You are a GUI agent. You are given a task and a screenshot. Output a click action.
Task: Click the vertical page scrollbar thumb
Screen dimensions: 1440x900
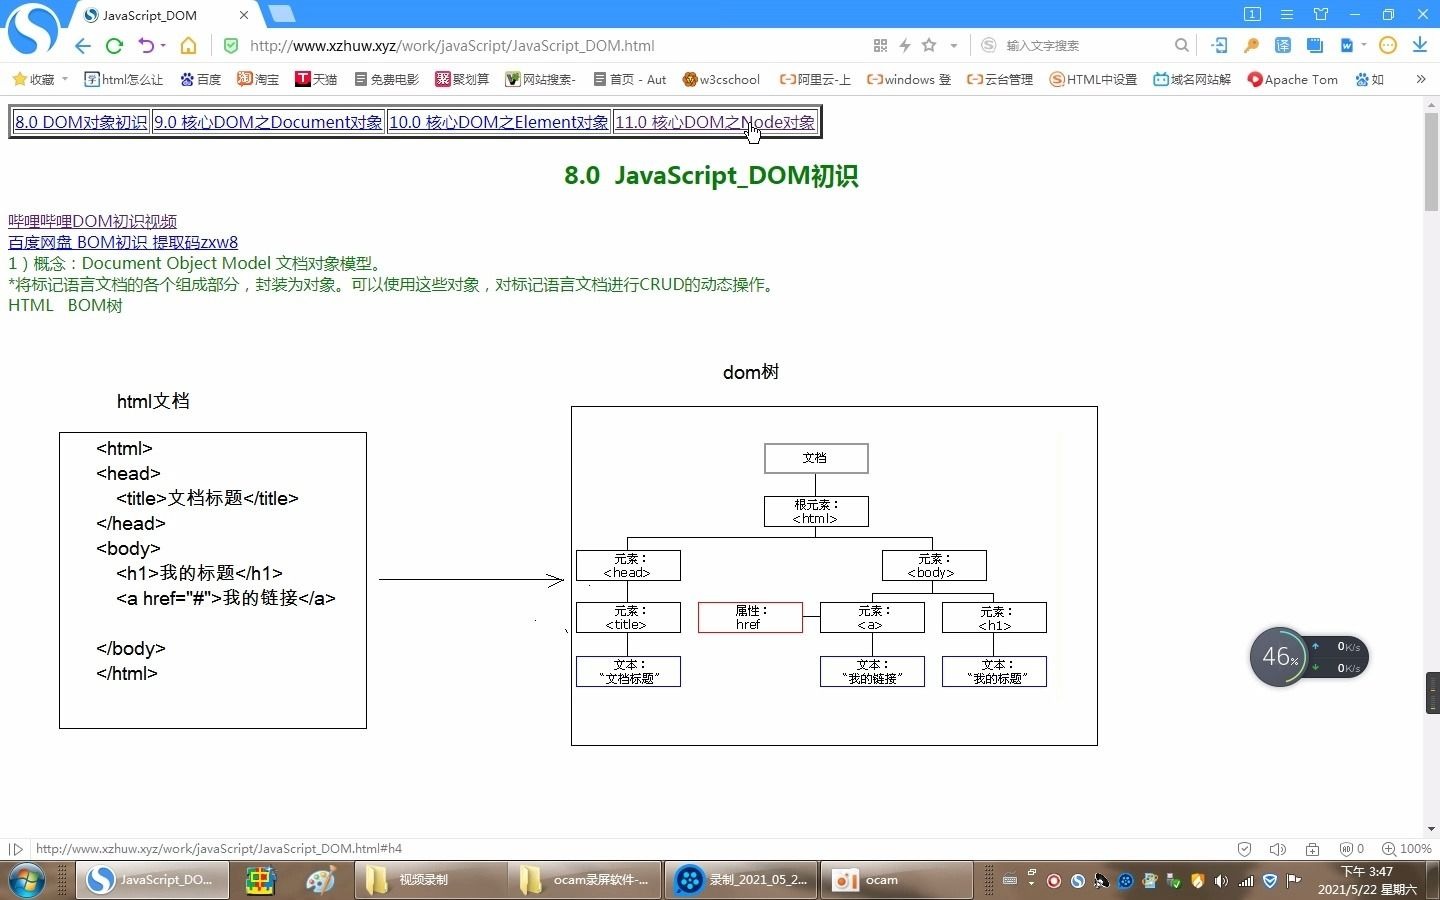1431,160
